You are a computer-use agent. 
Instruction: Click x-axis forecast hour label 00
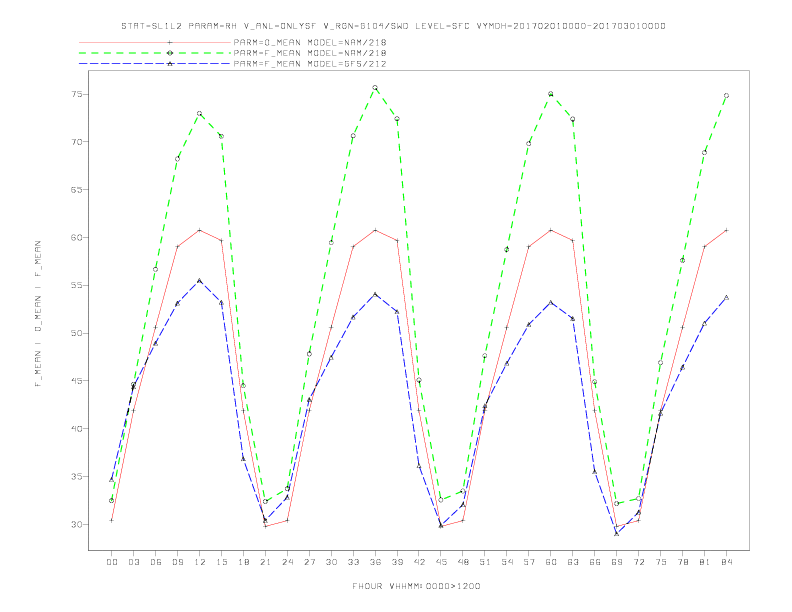(112, 562)
